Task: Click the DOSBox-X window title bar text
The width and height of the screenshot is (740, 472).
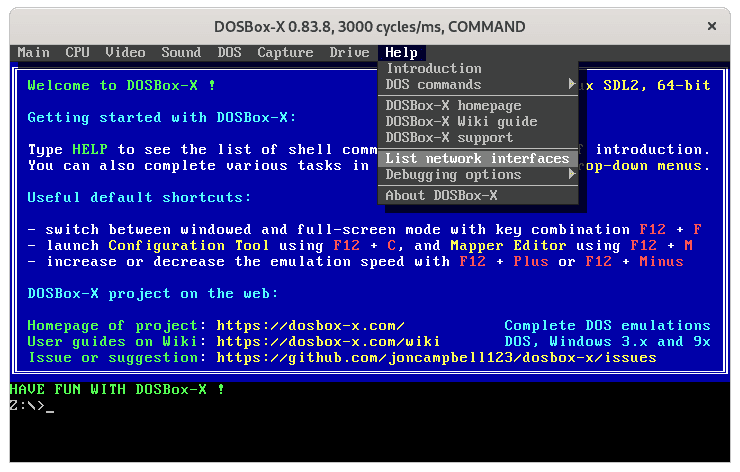Action: 370,27
